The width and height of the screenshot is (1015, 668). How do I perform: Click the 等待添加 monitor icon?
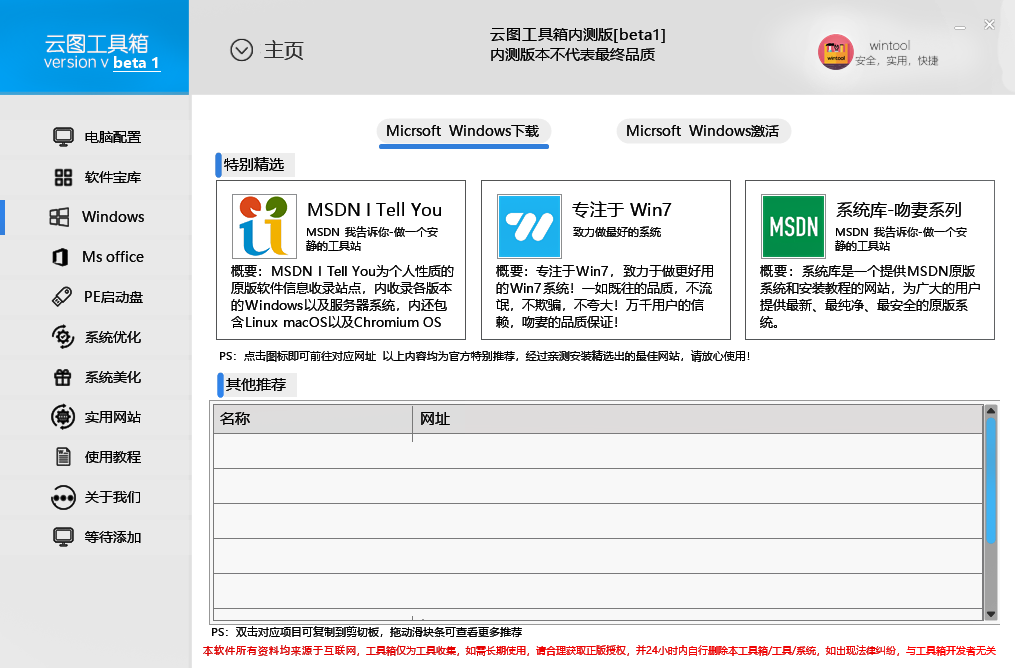click(63, 537)
